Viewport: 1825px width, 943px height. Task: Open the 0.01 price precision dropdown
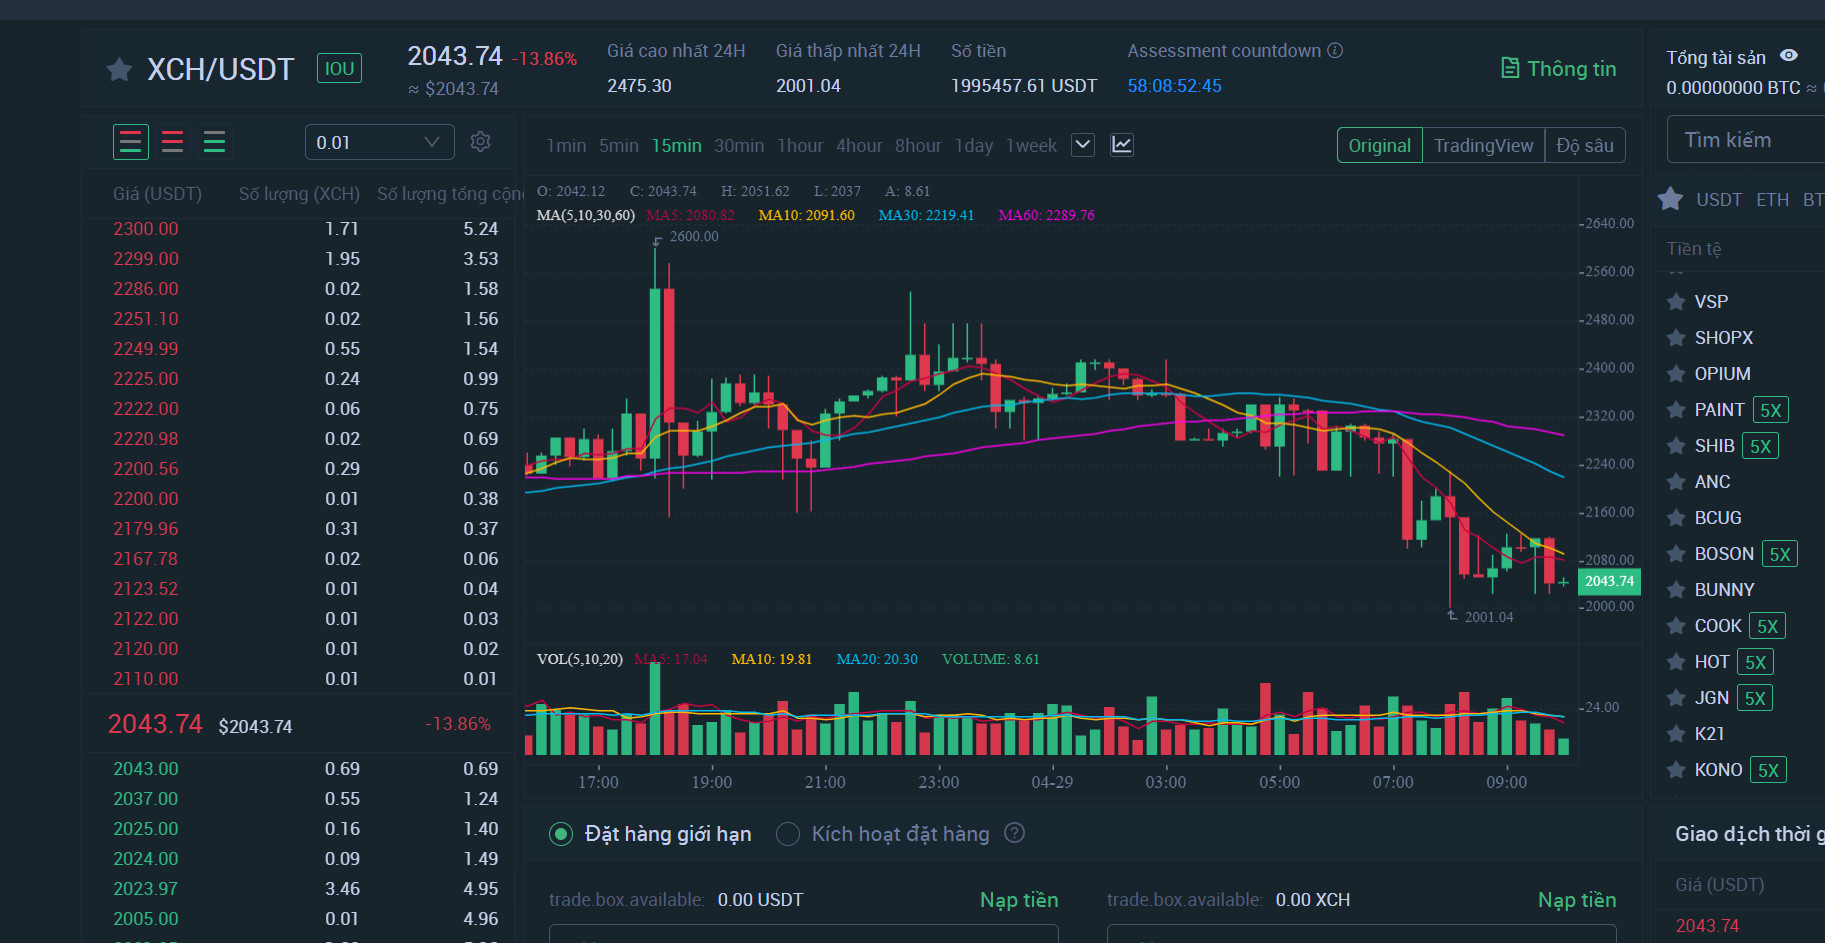[x=379, y=142]
